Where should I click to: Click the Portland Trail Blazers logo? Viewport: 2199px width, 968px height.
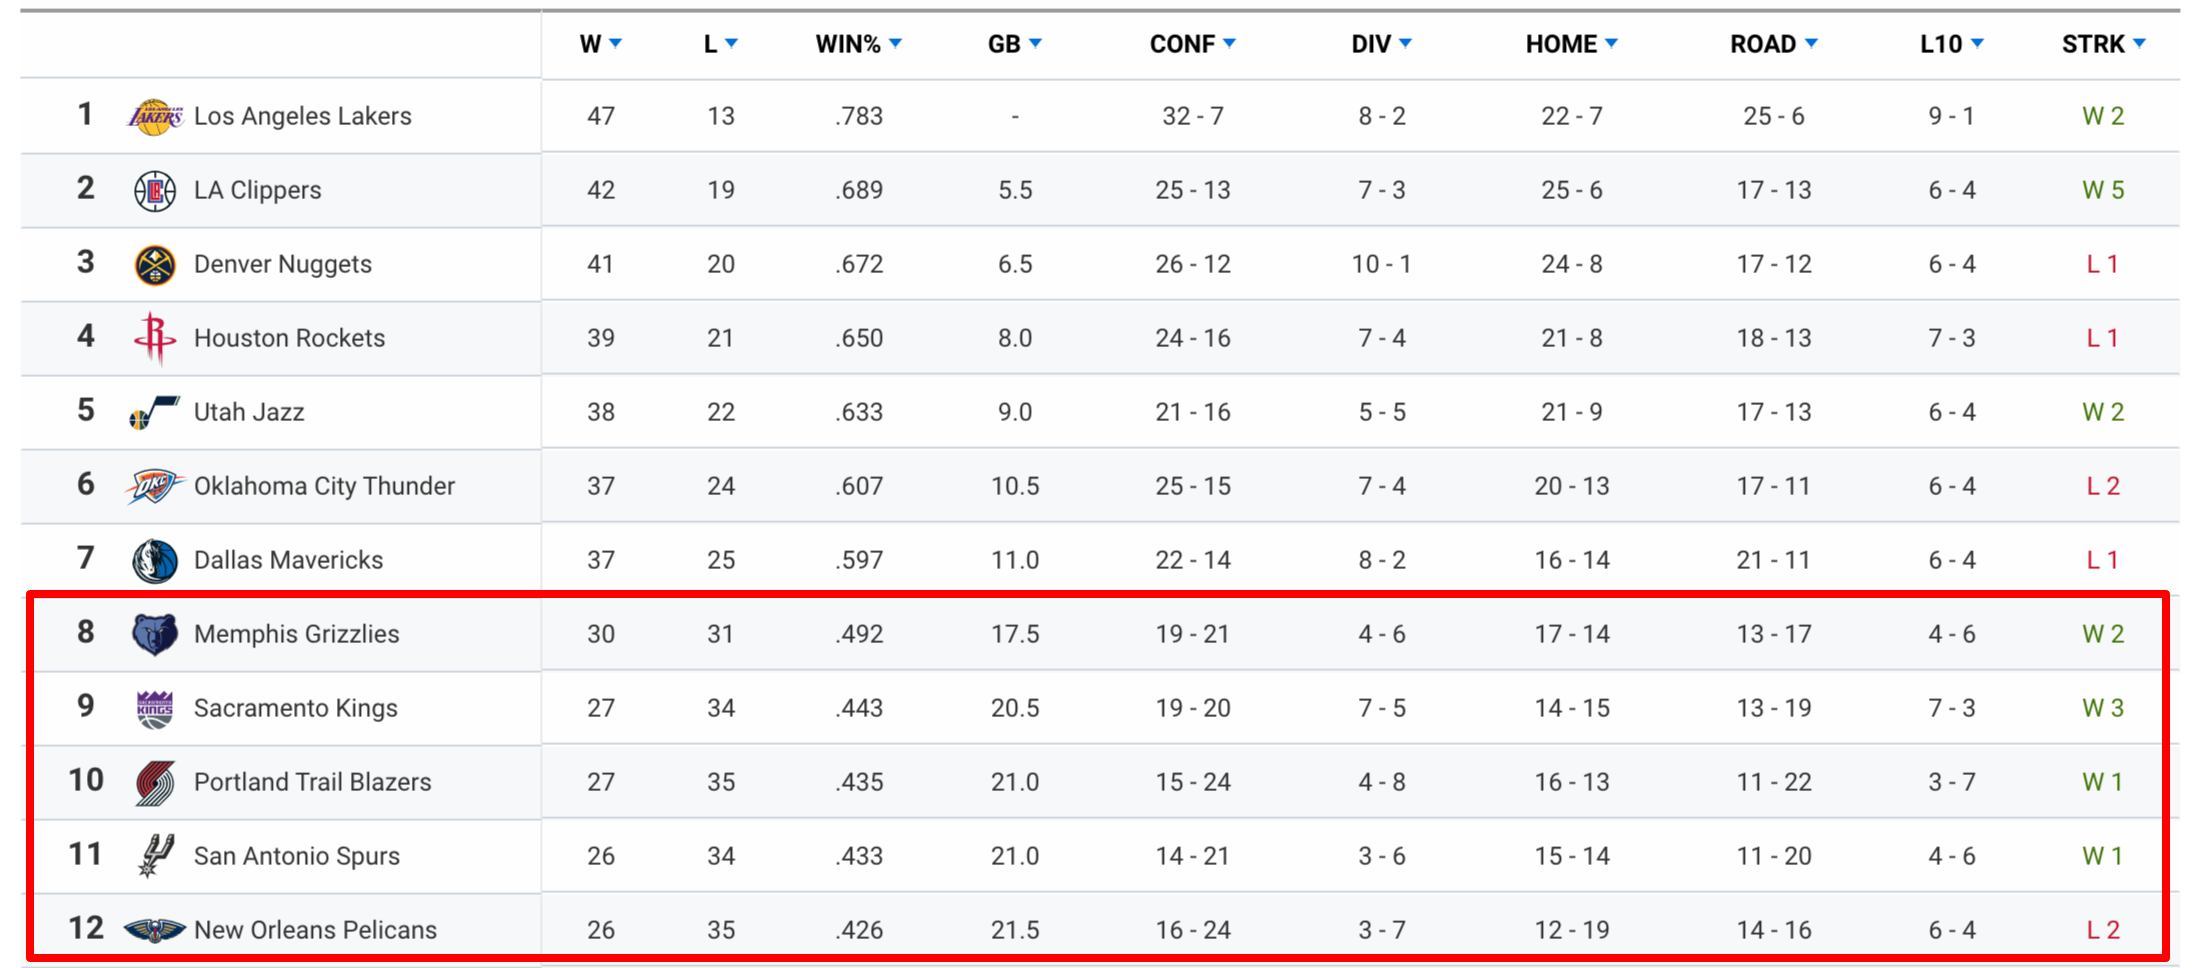(155, 782)
